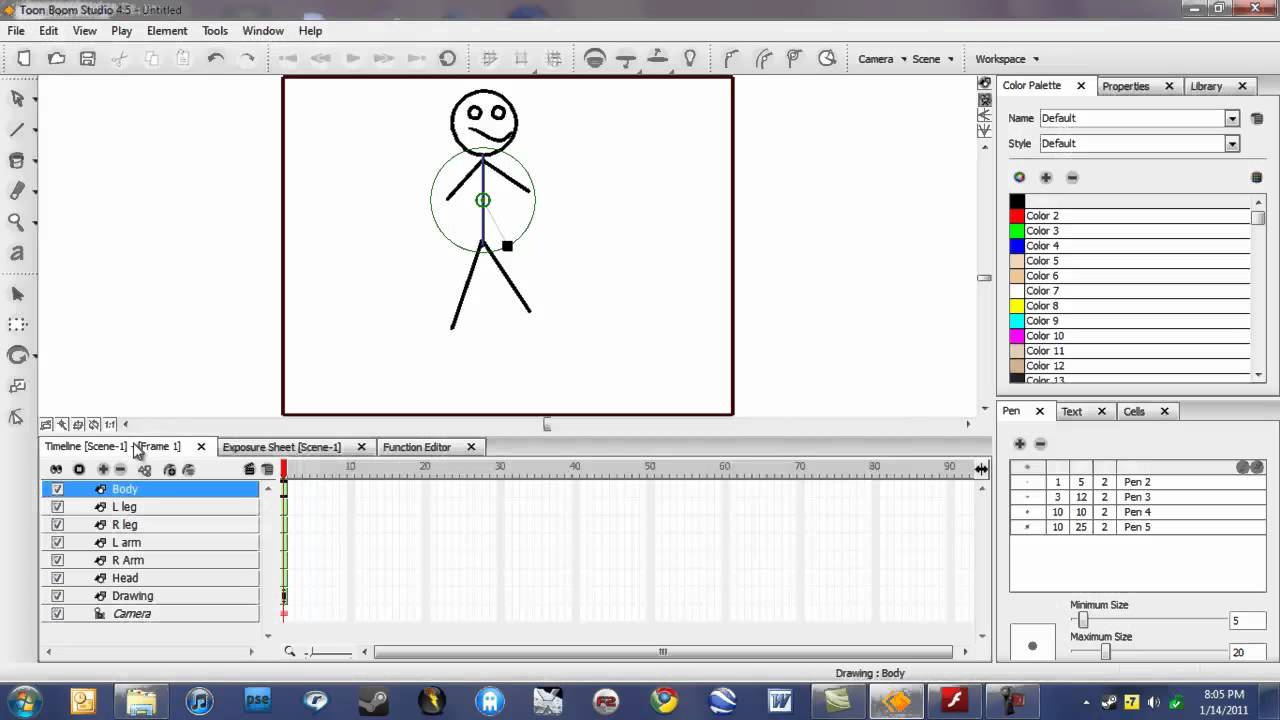Undo the last action
Viewport: 1280px width, 720px height.
(216, 59)
